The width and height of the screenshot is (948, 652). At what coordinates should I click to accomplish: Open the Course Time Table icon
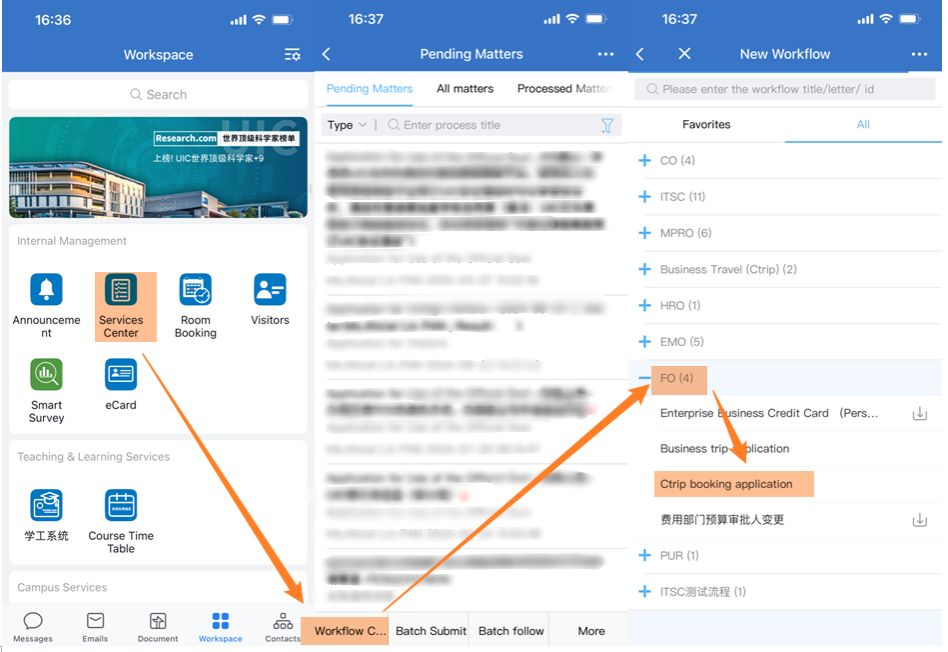(x=121, y=505)
